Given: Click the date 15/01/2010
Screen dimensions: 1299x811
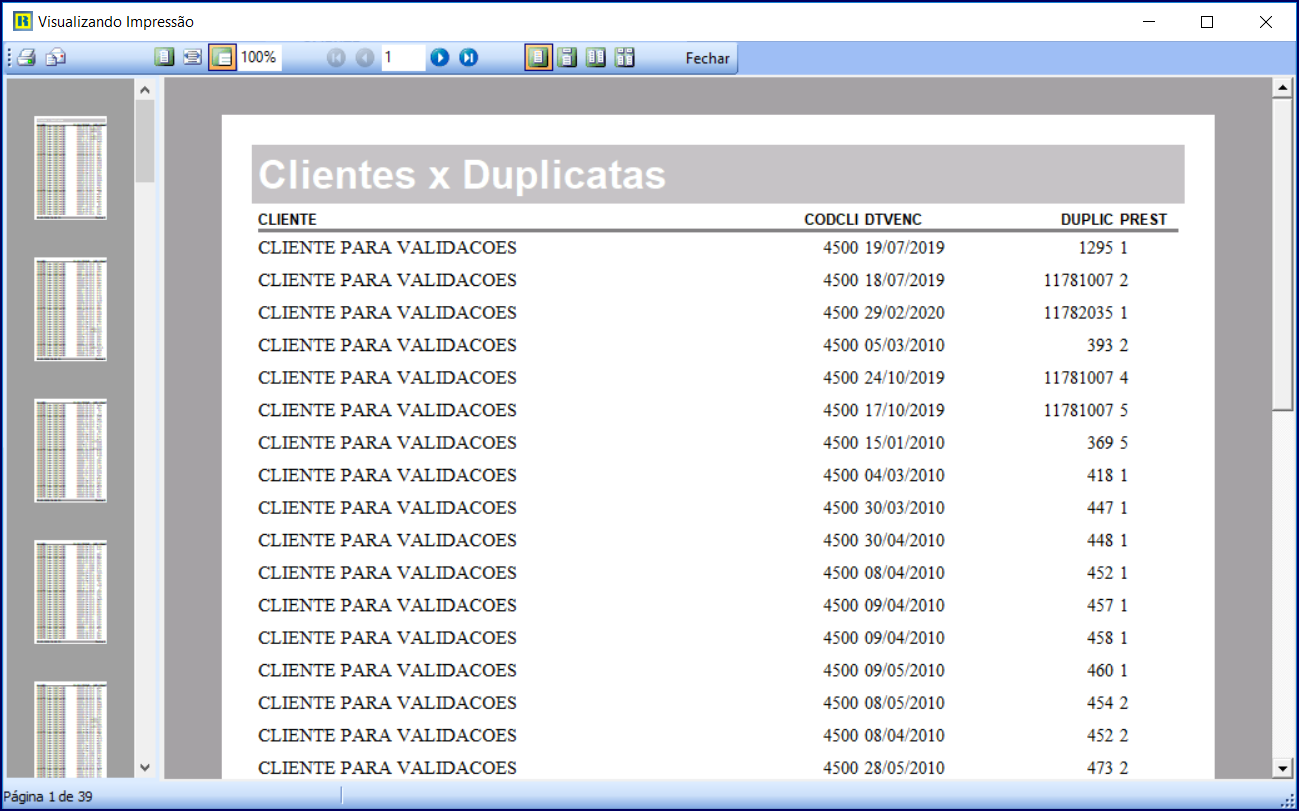Looking at the screenshot, I should 904,443.
